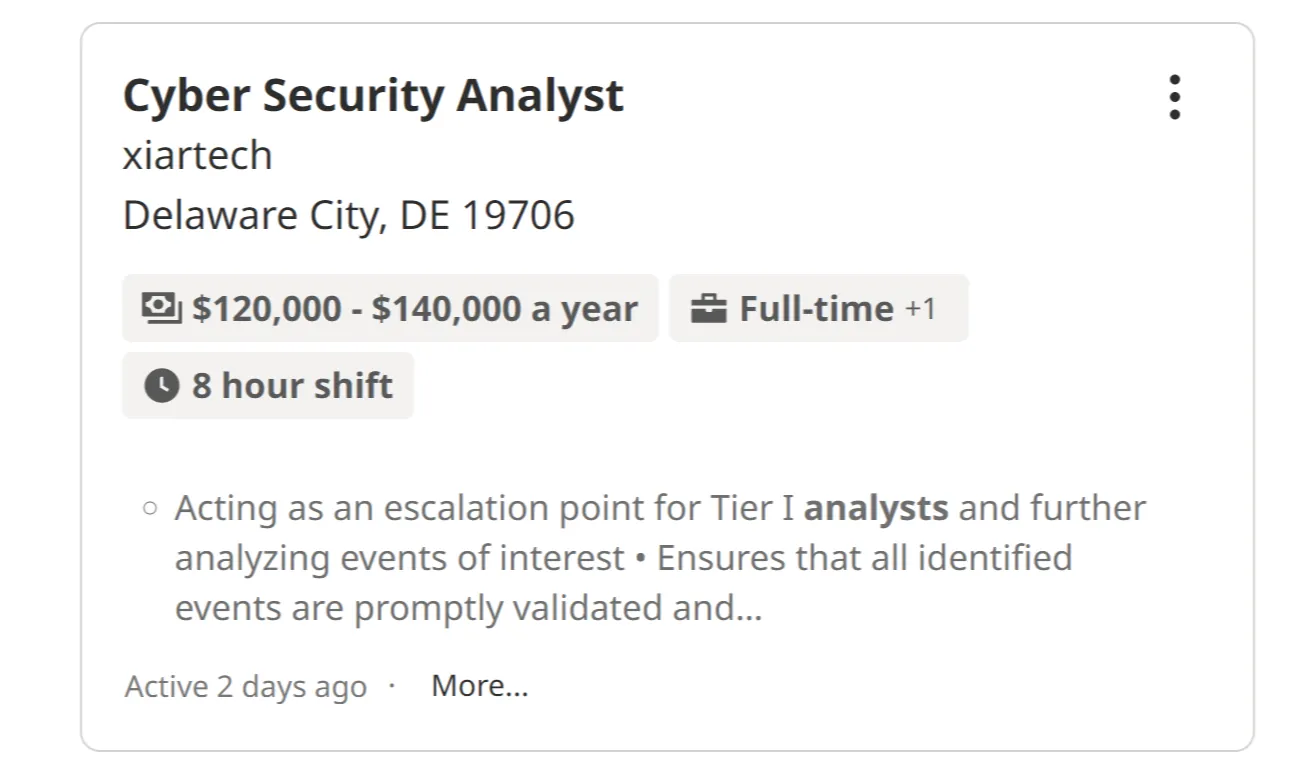1303x770 pixels.
Task: Expand the job snippet with More...
Action: click(479, 687)
